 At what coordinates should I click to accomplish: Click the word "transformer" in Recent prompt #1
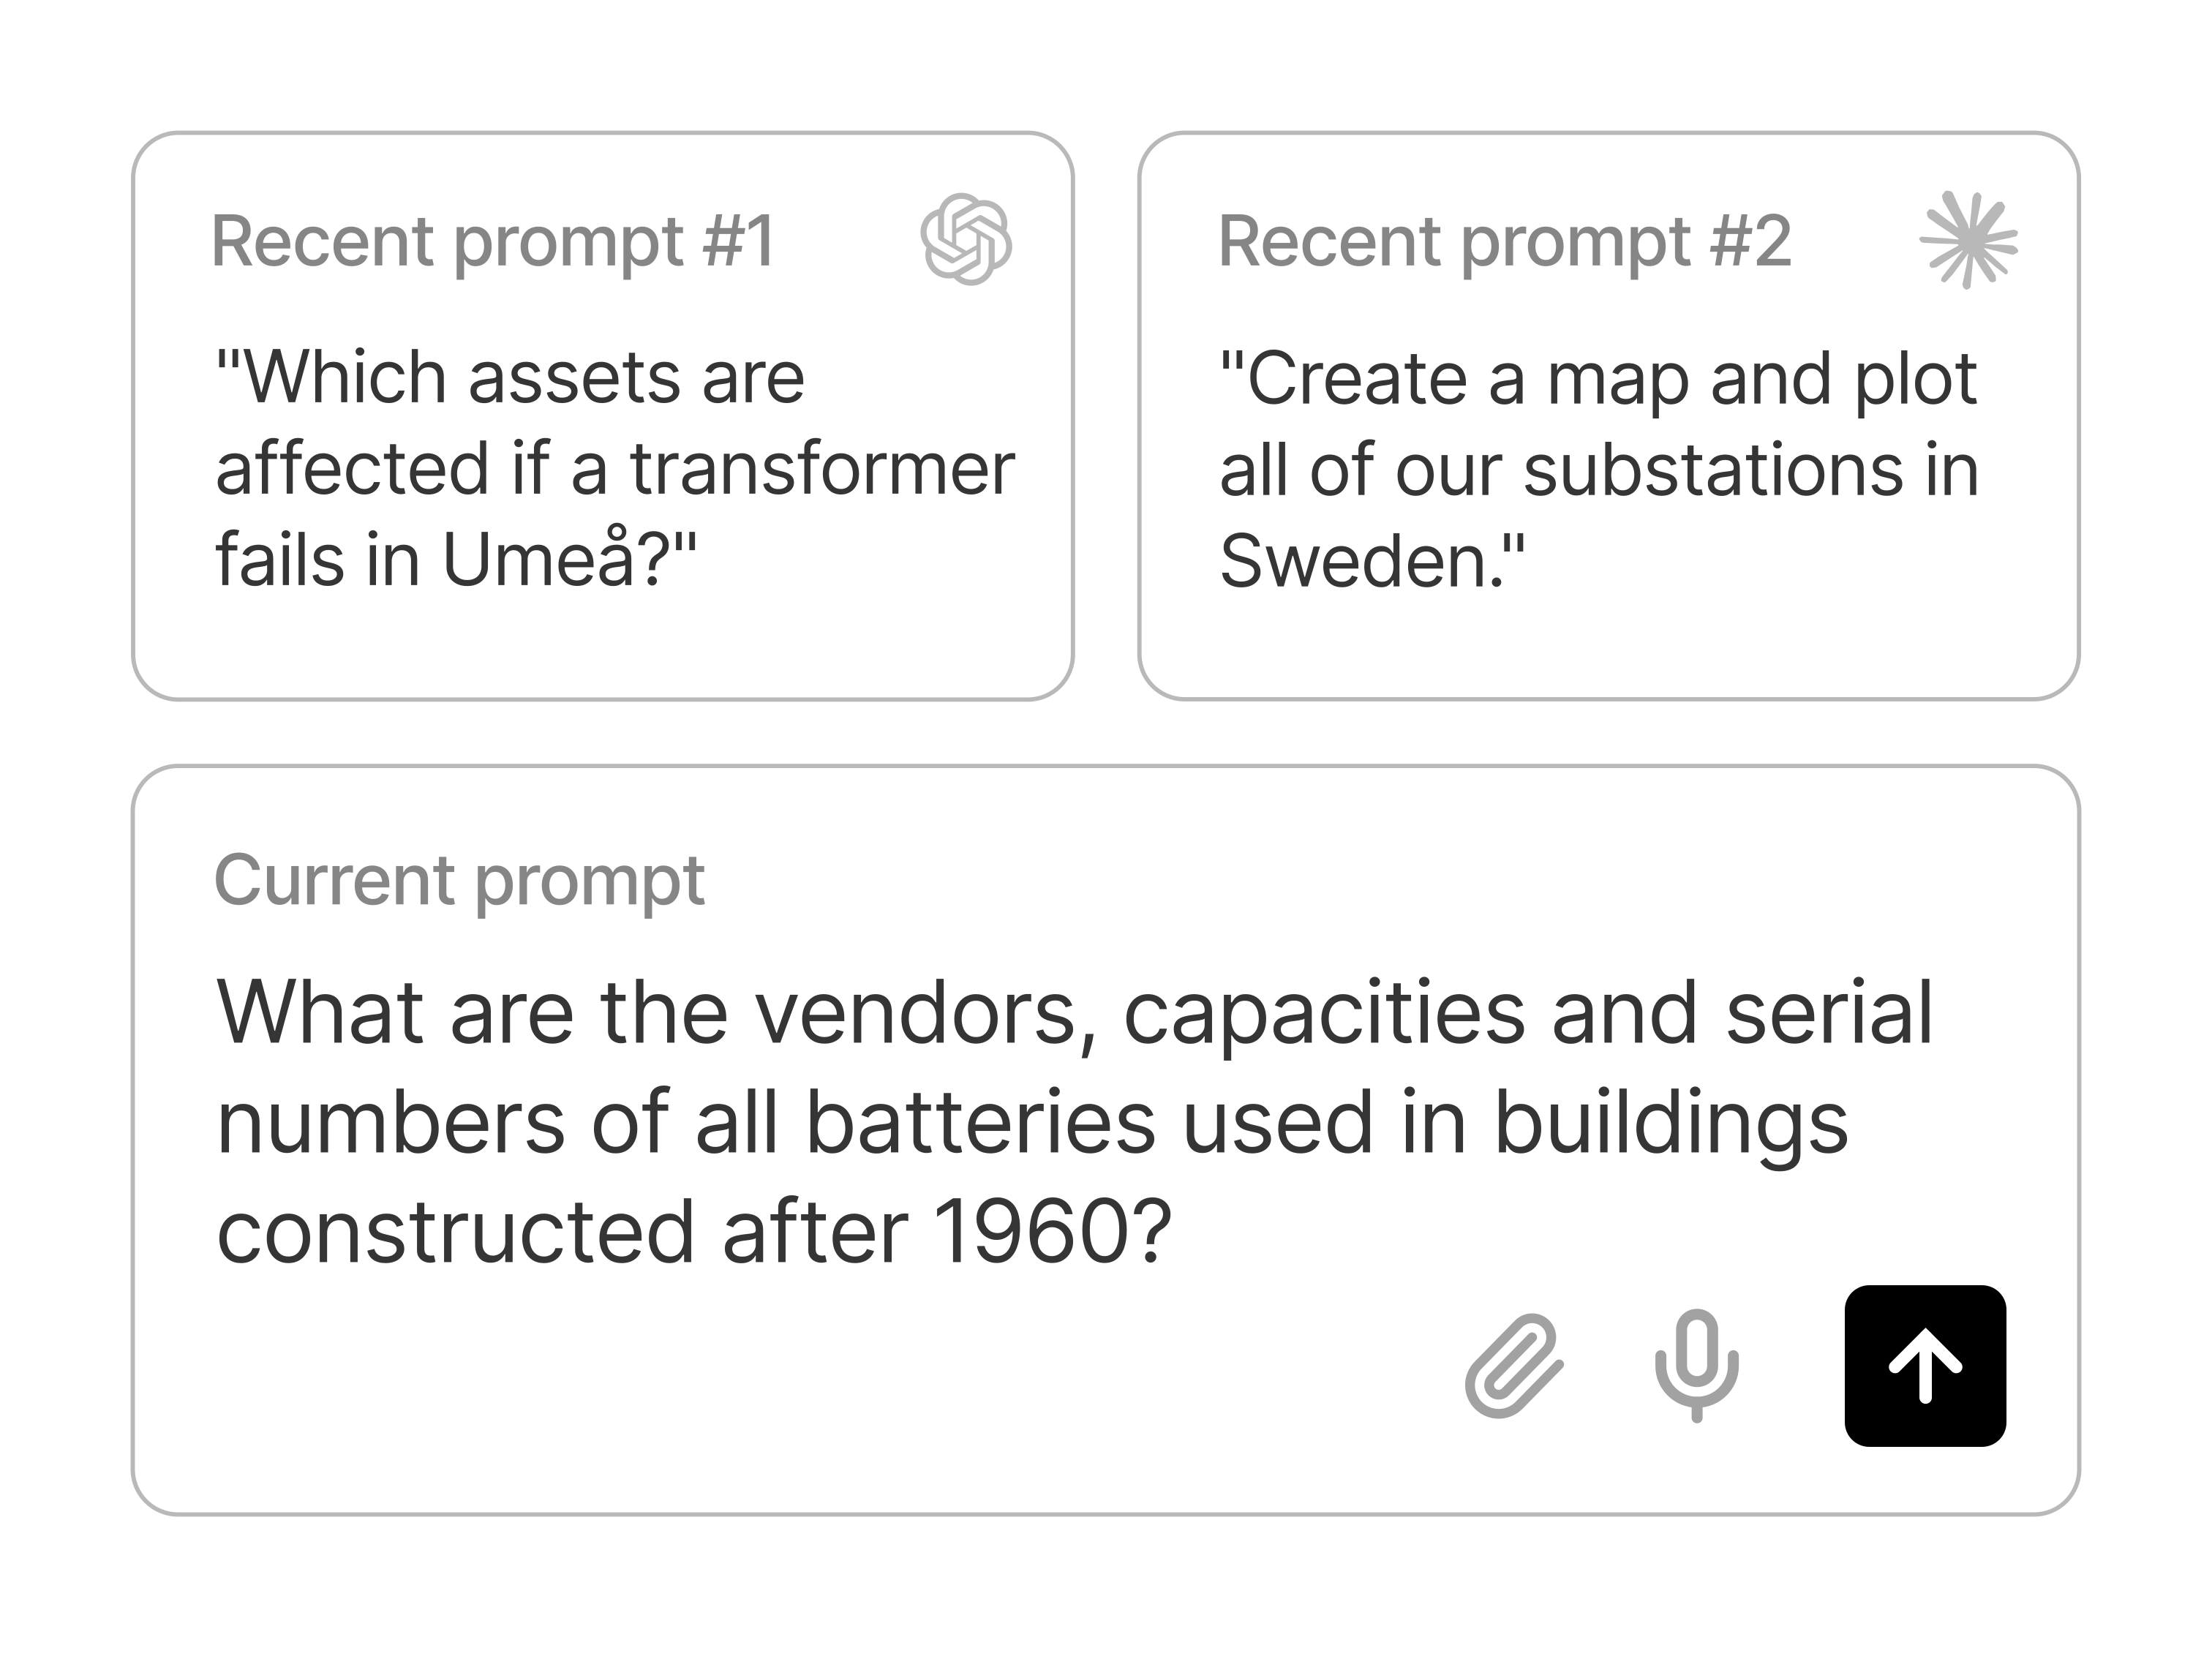(822, 469)
